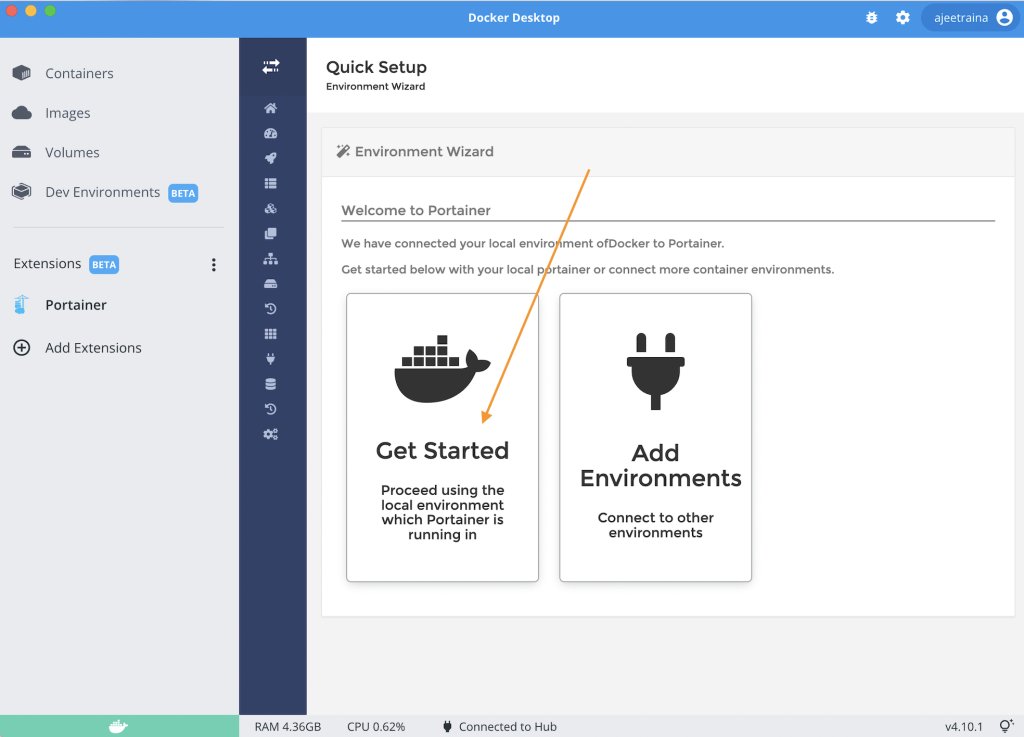Go to Volumes in Docker Desktop sidebar
The width and height of the screenshot is (1024, 737).
pos(72,152)
